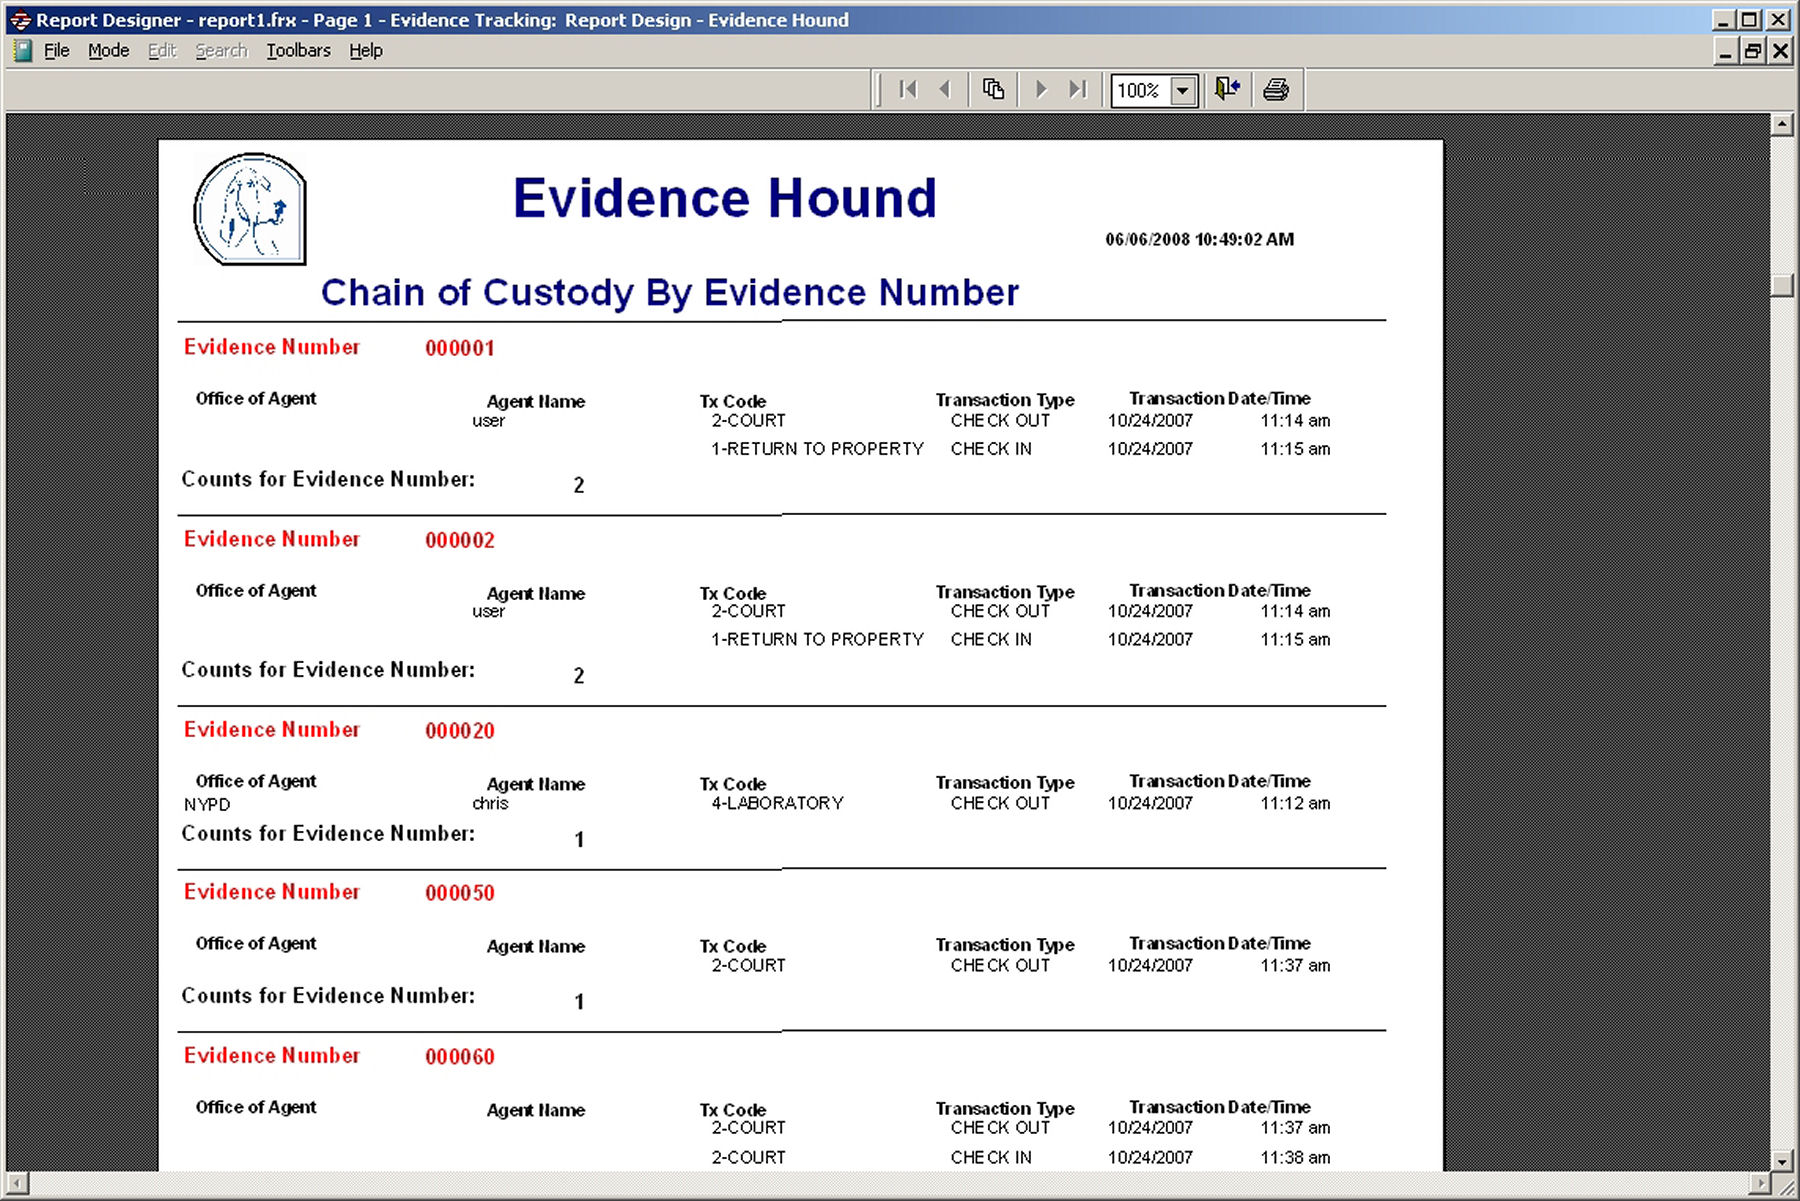Image resolution: width=1800 pixels, height=1201 pixels.
Task: Close the print preview with door icon
Action: (x=1227, y=90)
